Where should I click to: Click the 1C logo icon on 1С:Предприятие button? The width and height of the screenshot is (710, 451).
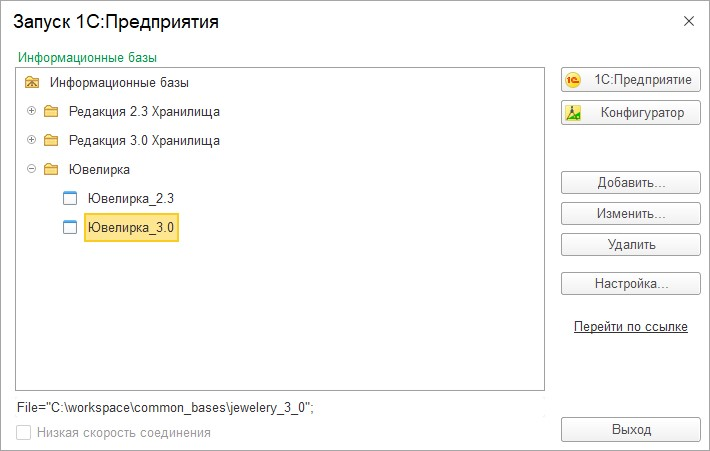(x=573, y=80)
